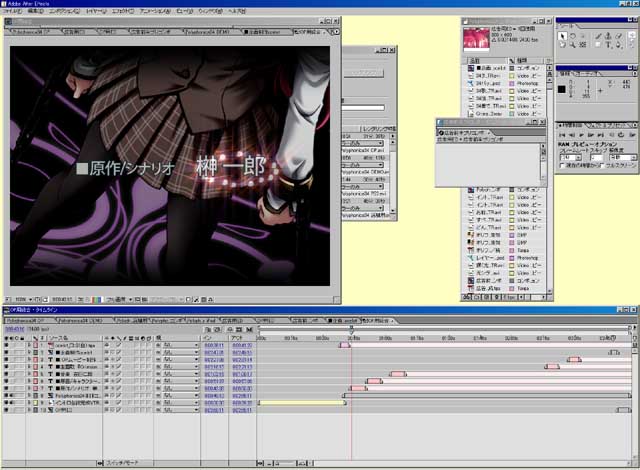Click timeline zoom slider at bottom
This screenshot has width=640, height=470.
(284, 463)
